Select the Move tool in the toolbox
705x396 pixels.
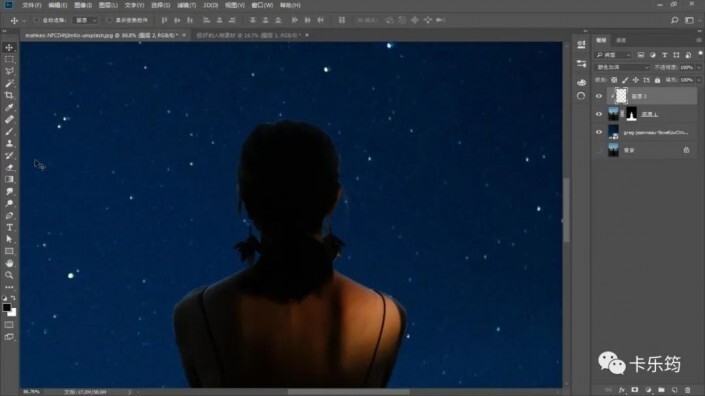click(9, 47)
